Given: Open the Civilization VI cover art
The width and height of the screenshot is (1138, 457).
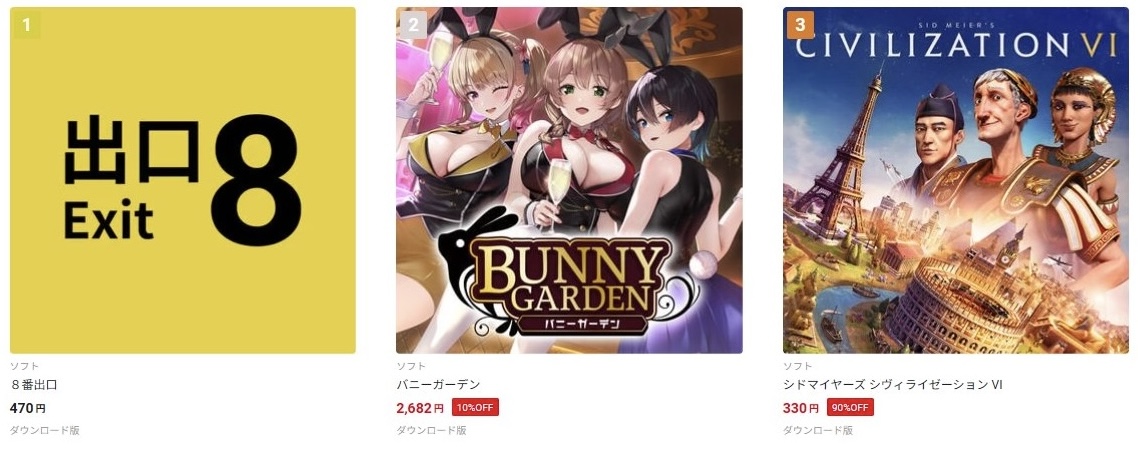Looking at the screenshot, I should (956, 181).
